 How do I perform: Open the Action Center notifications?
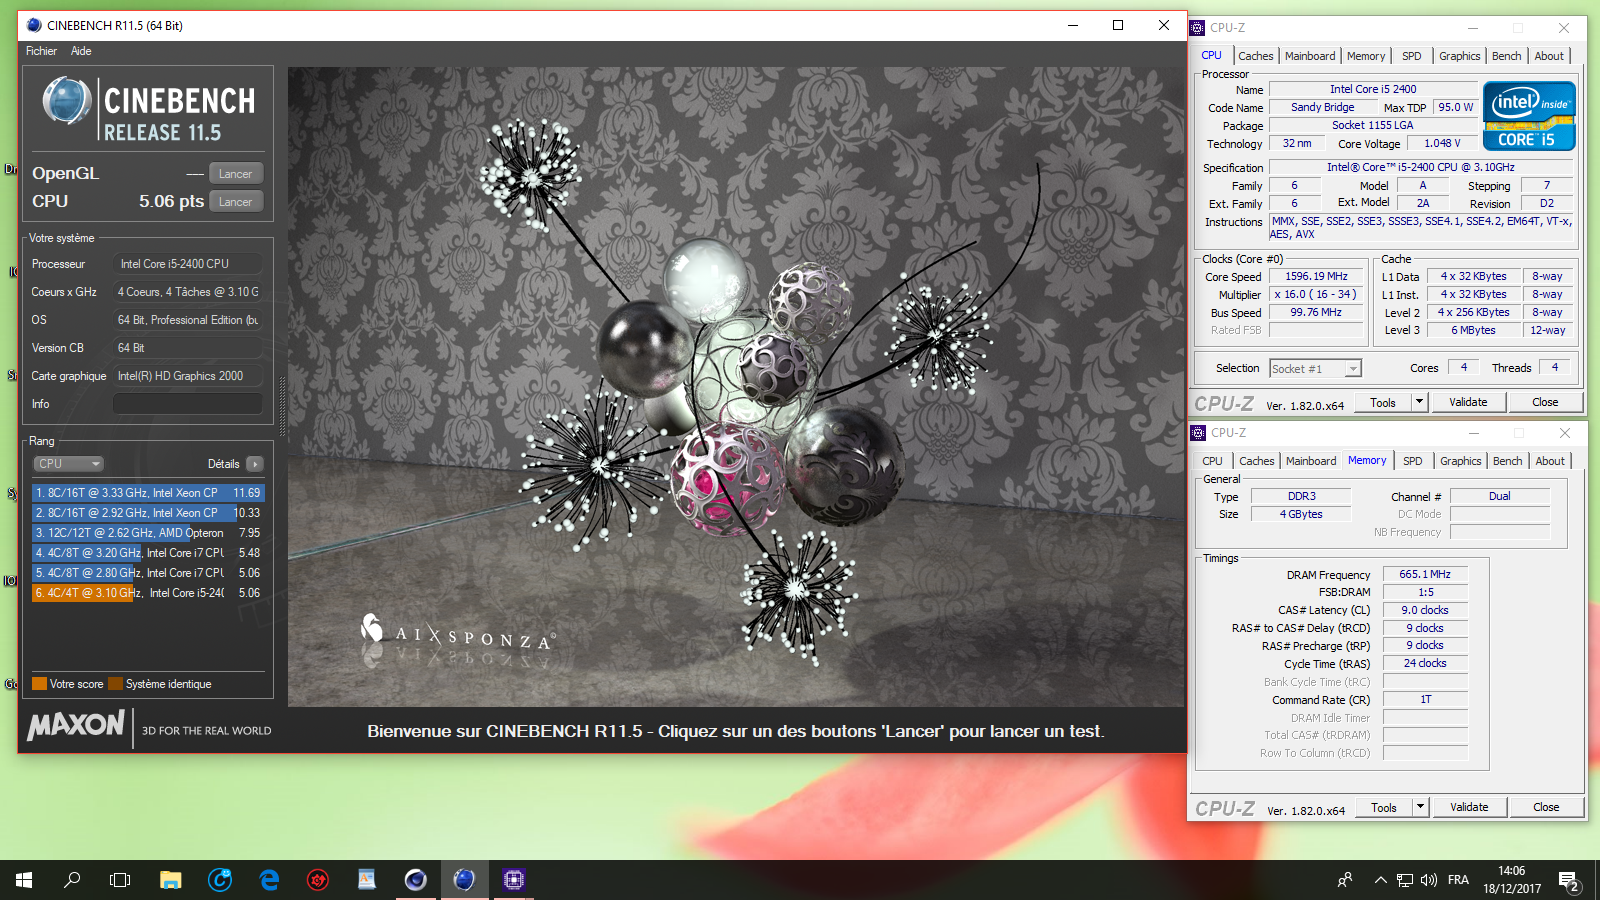(x=1568, y=881)
